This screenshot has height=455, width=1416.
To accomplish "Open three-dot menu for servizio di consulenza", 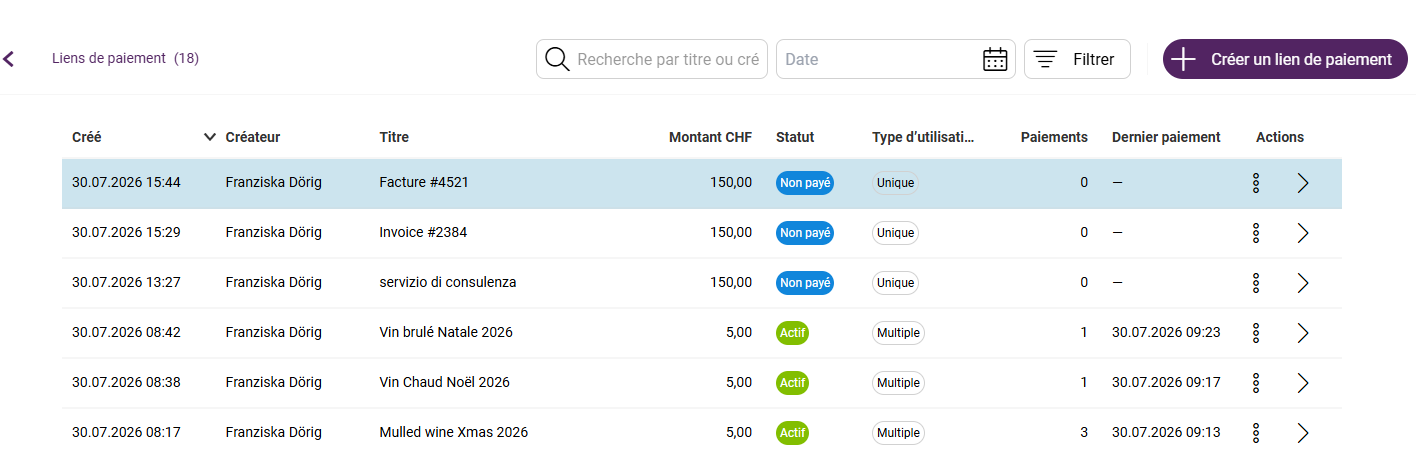I will pos(1256,283).
